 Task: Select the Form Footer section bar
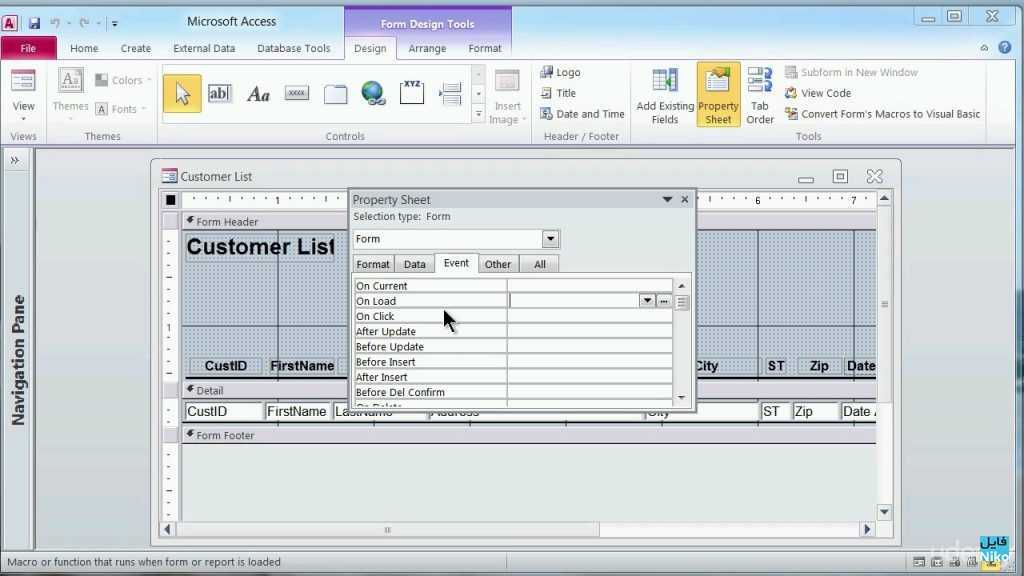[x=529, y=436]
